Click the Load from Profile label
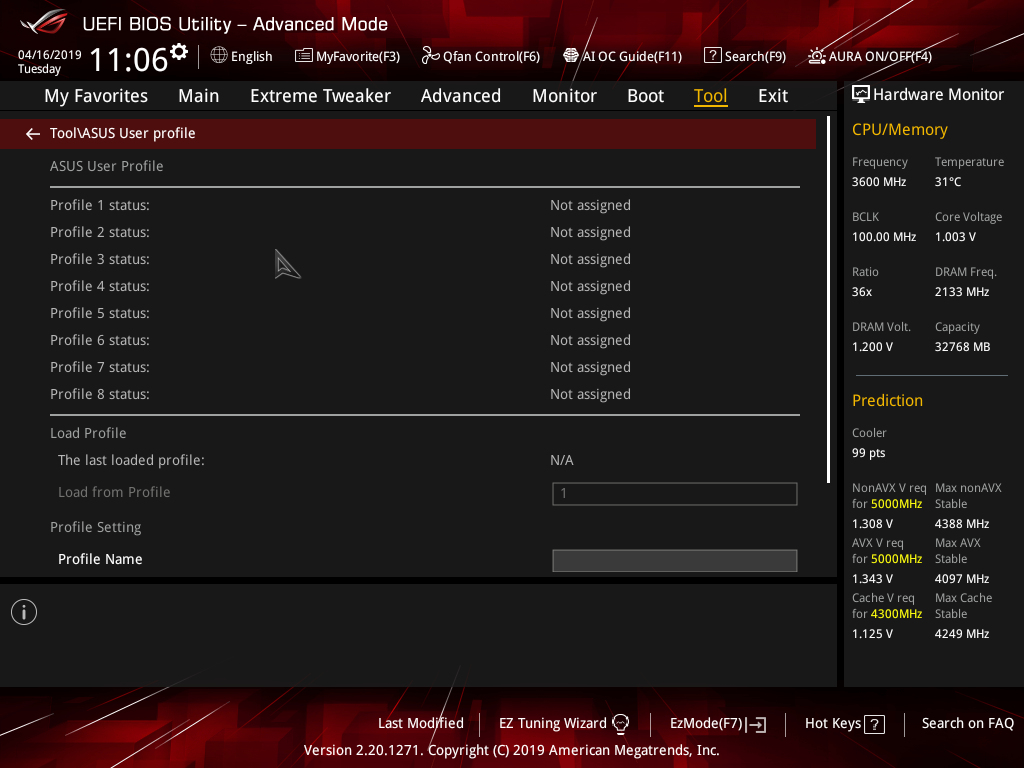The height and width of the screenshot is (768, 1024). click(114, 492)
